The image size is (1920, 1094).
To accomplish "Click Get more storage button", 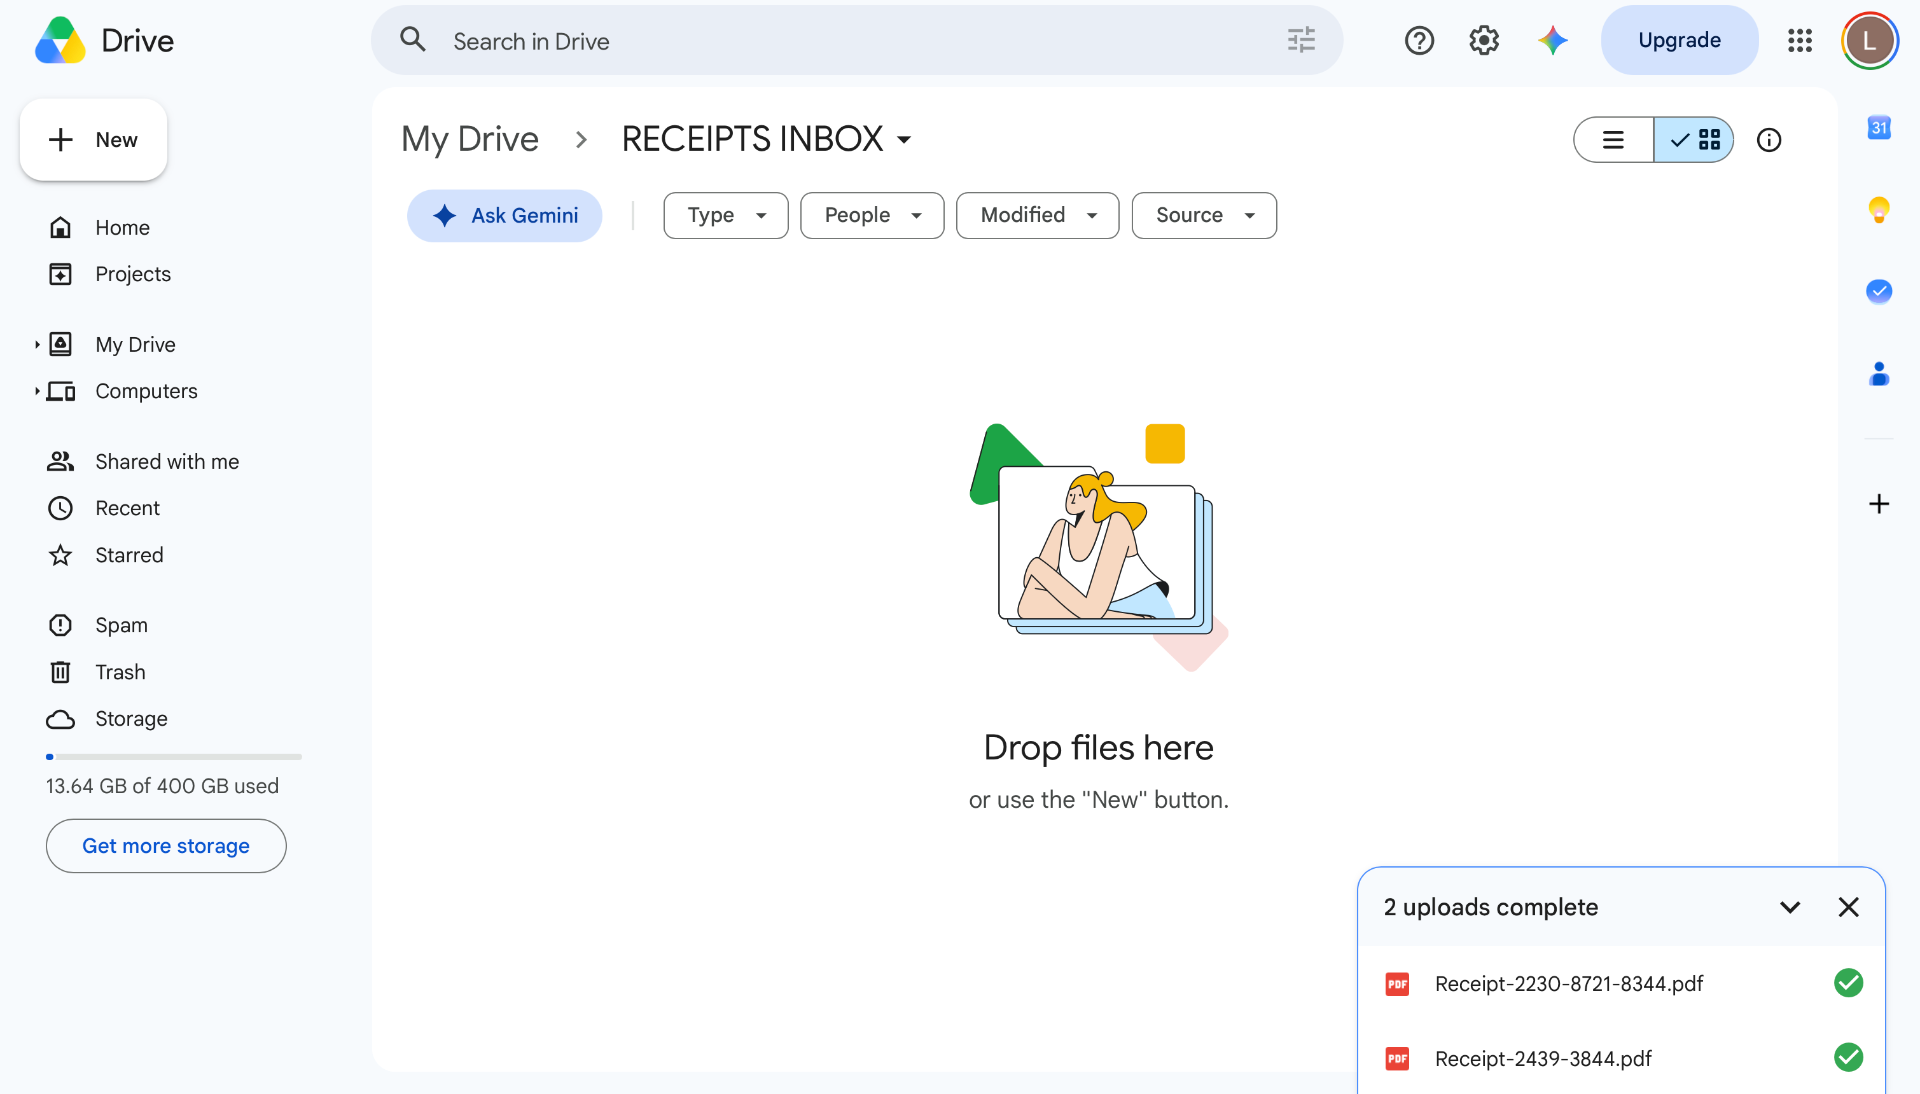I will [x=166, y=846].
